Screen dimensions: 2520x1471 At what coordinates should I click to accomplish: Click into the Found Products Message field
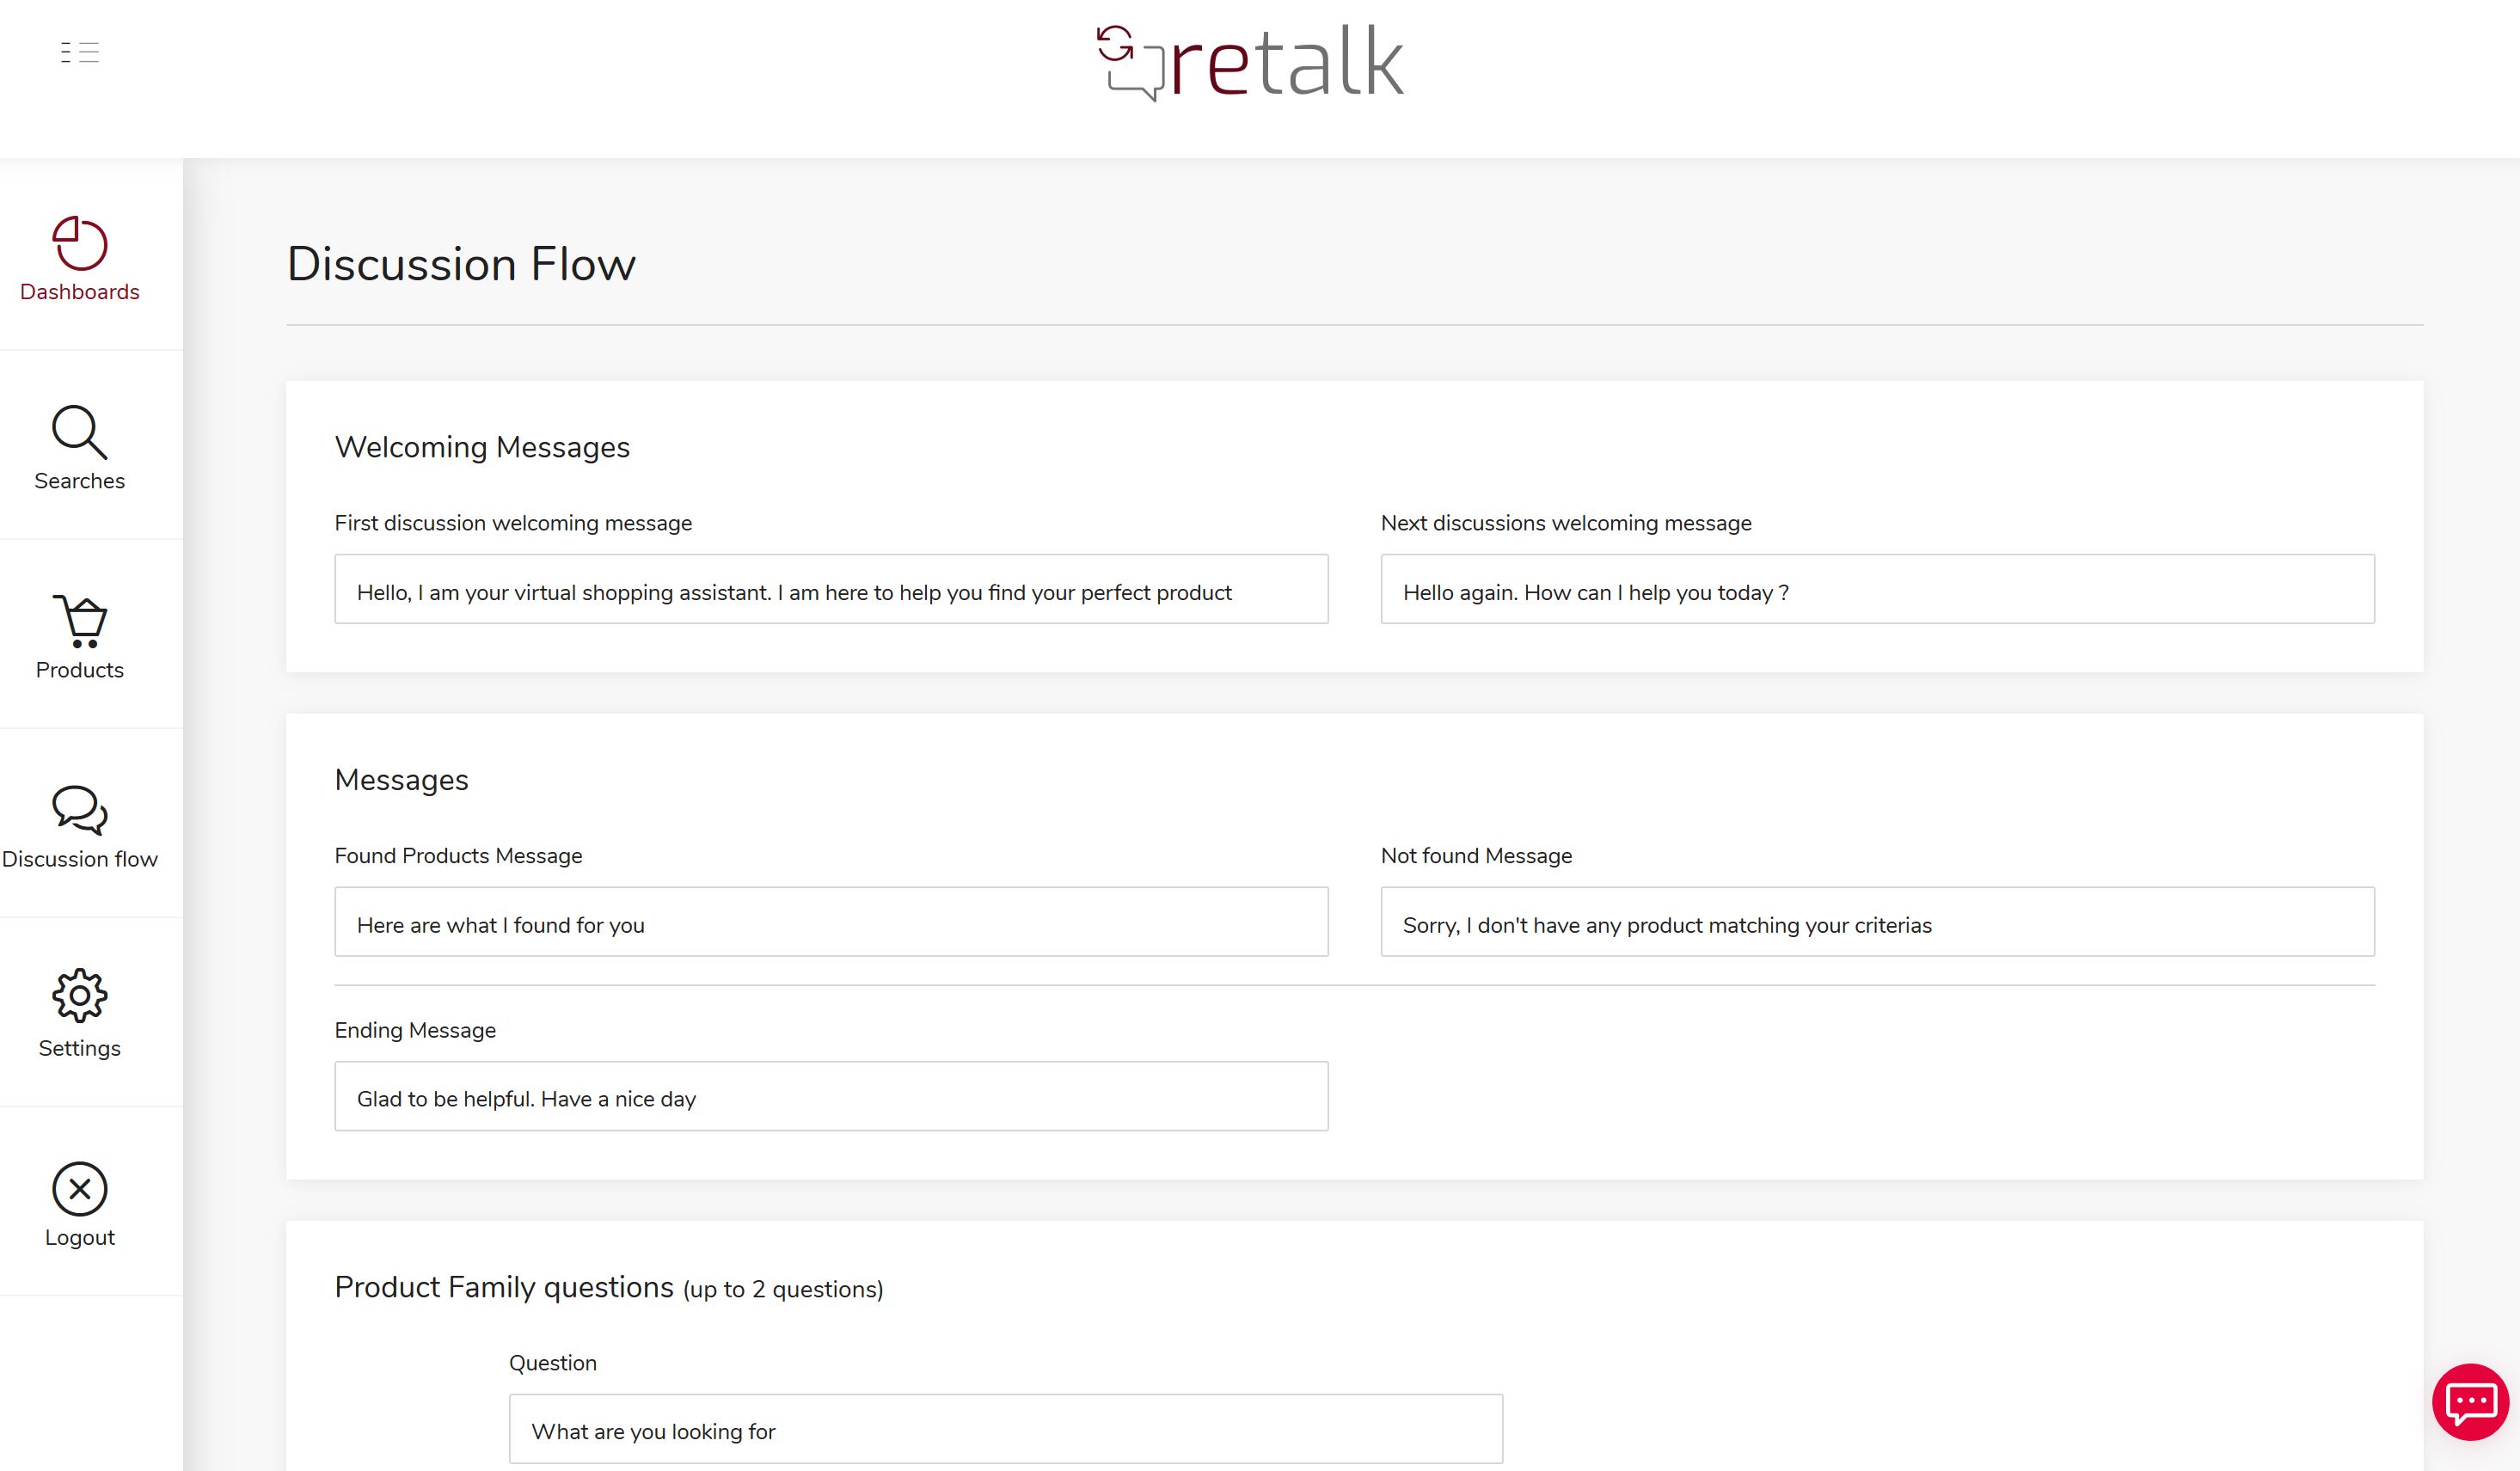[x=831, y=922]
